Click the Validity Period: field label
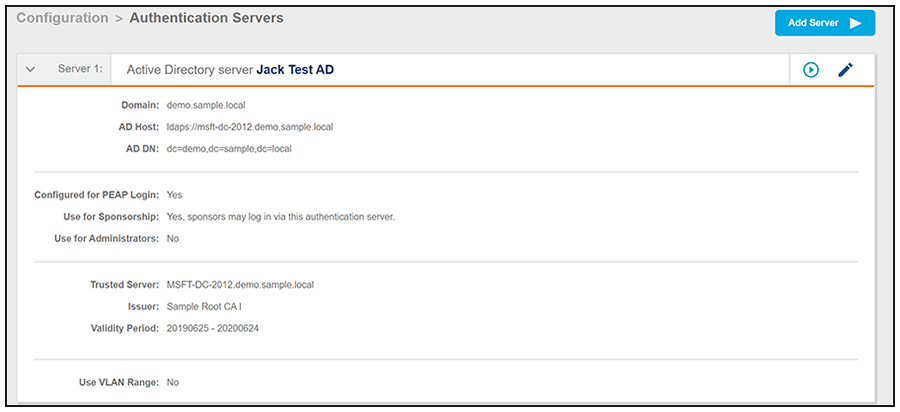The image size is (900, 412). tap(125, 329)
